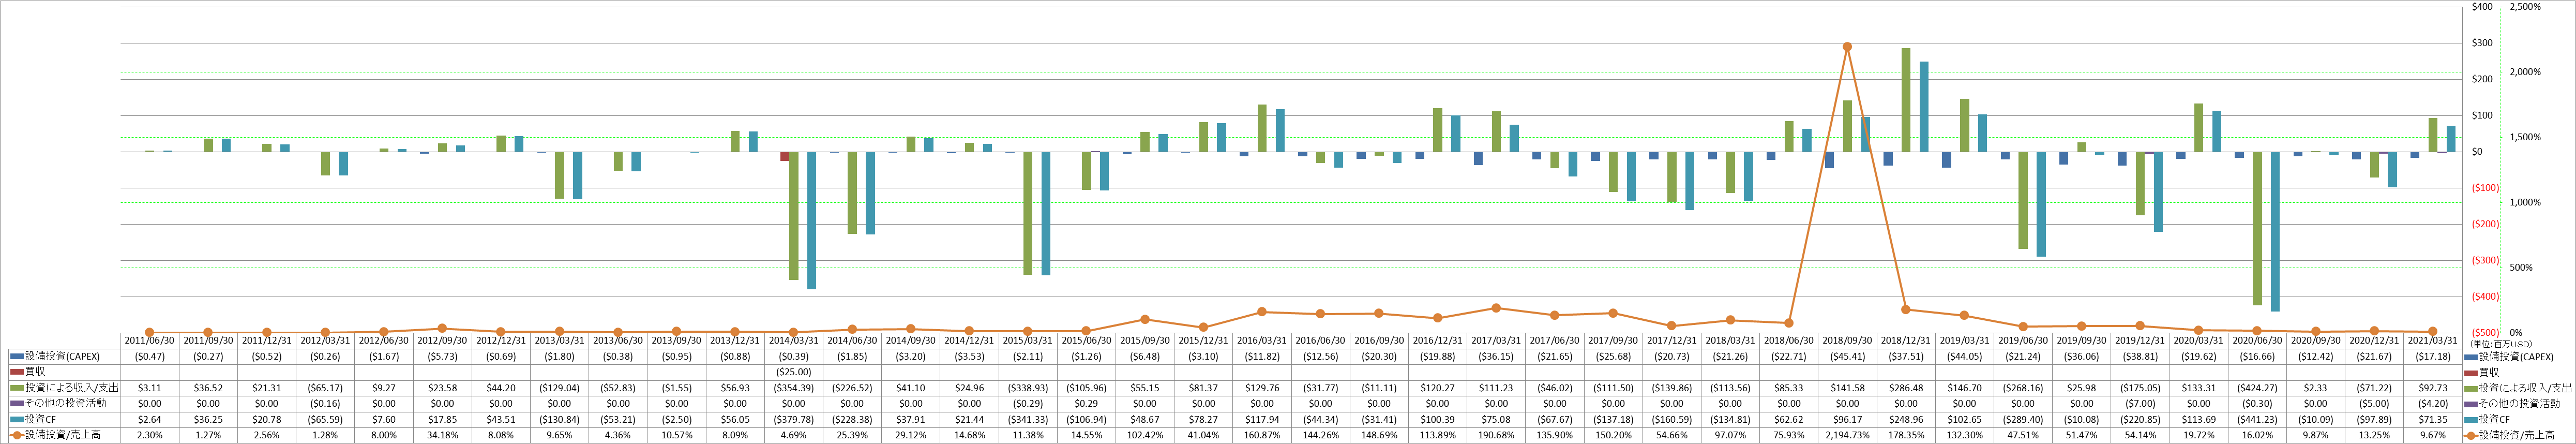The width and height of the screenshot is (2576, 444).
Task: Select the 投資CF row label in the data table
Action: pyautogui.click(x=41, y=420)
